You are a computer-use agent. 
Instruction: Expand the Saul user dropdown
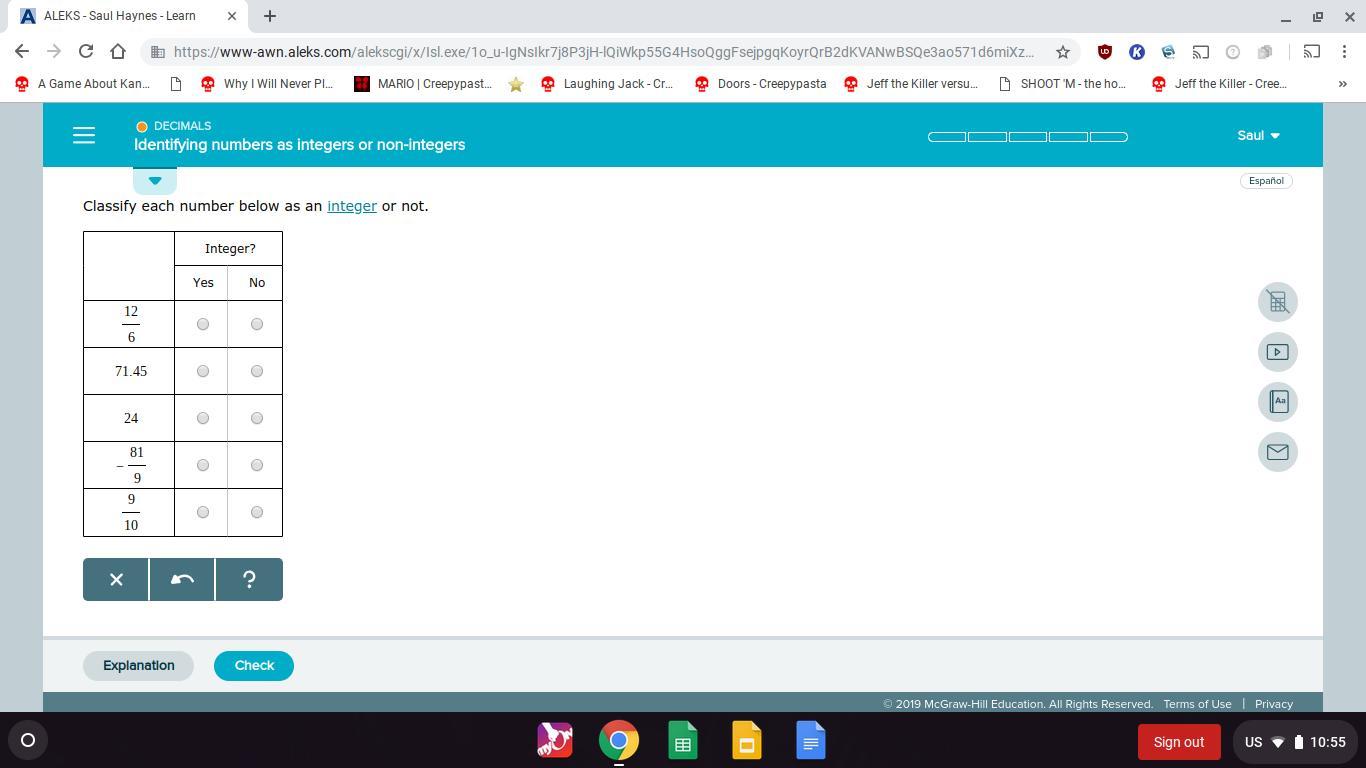point(1258,135)
